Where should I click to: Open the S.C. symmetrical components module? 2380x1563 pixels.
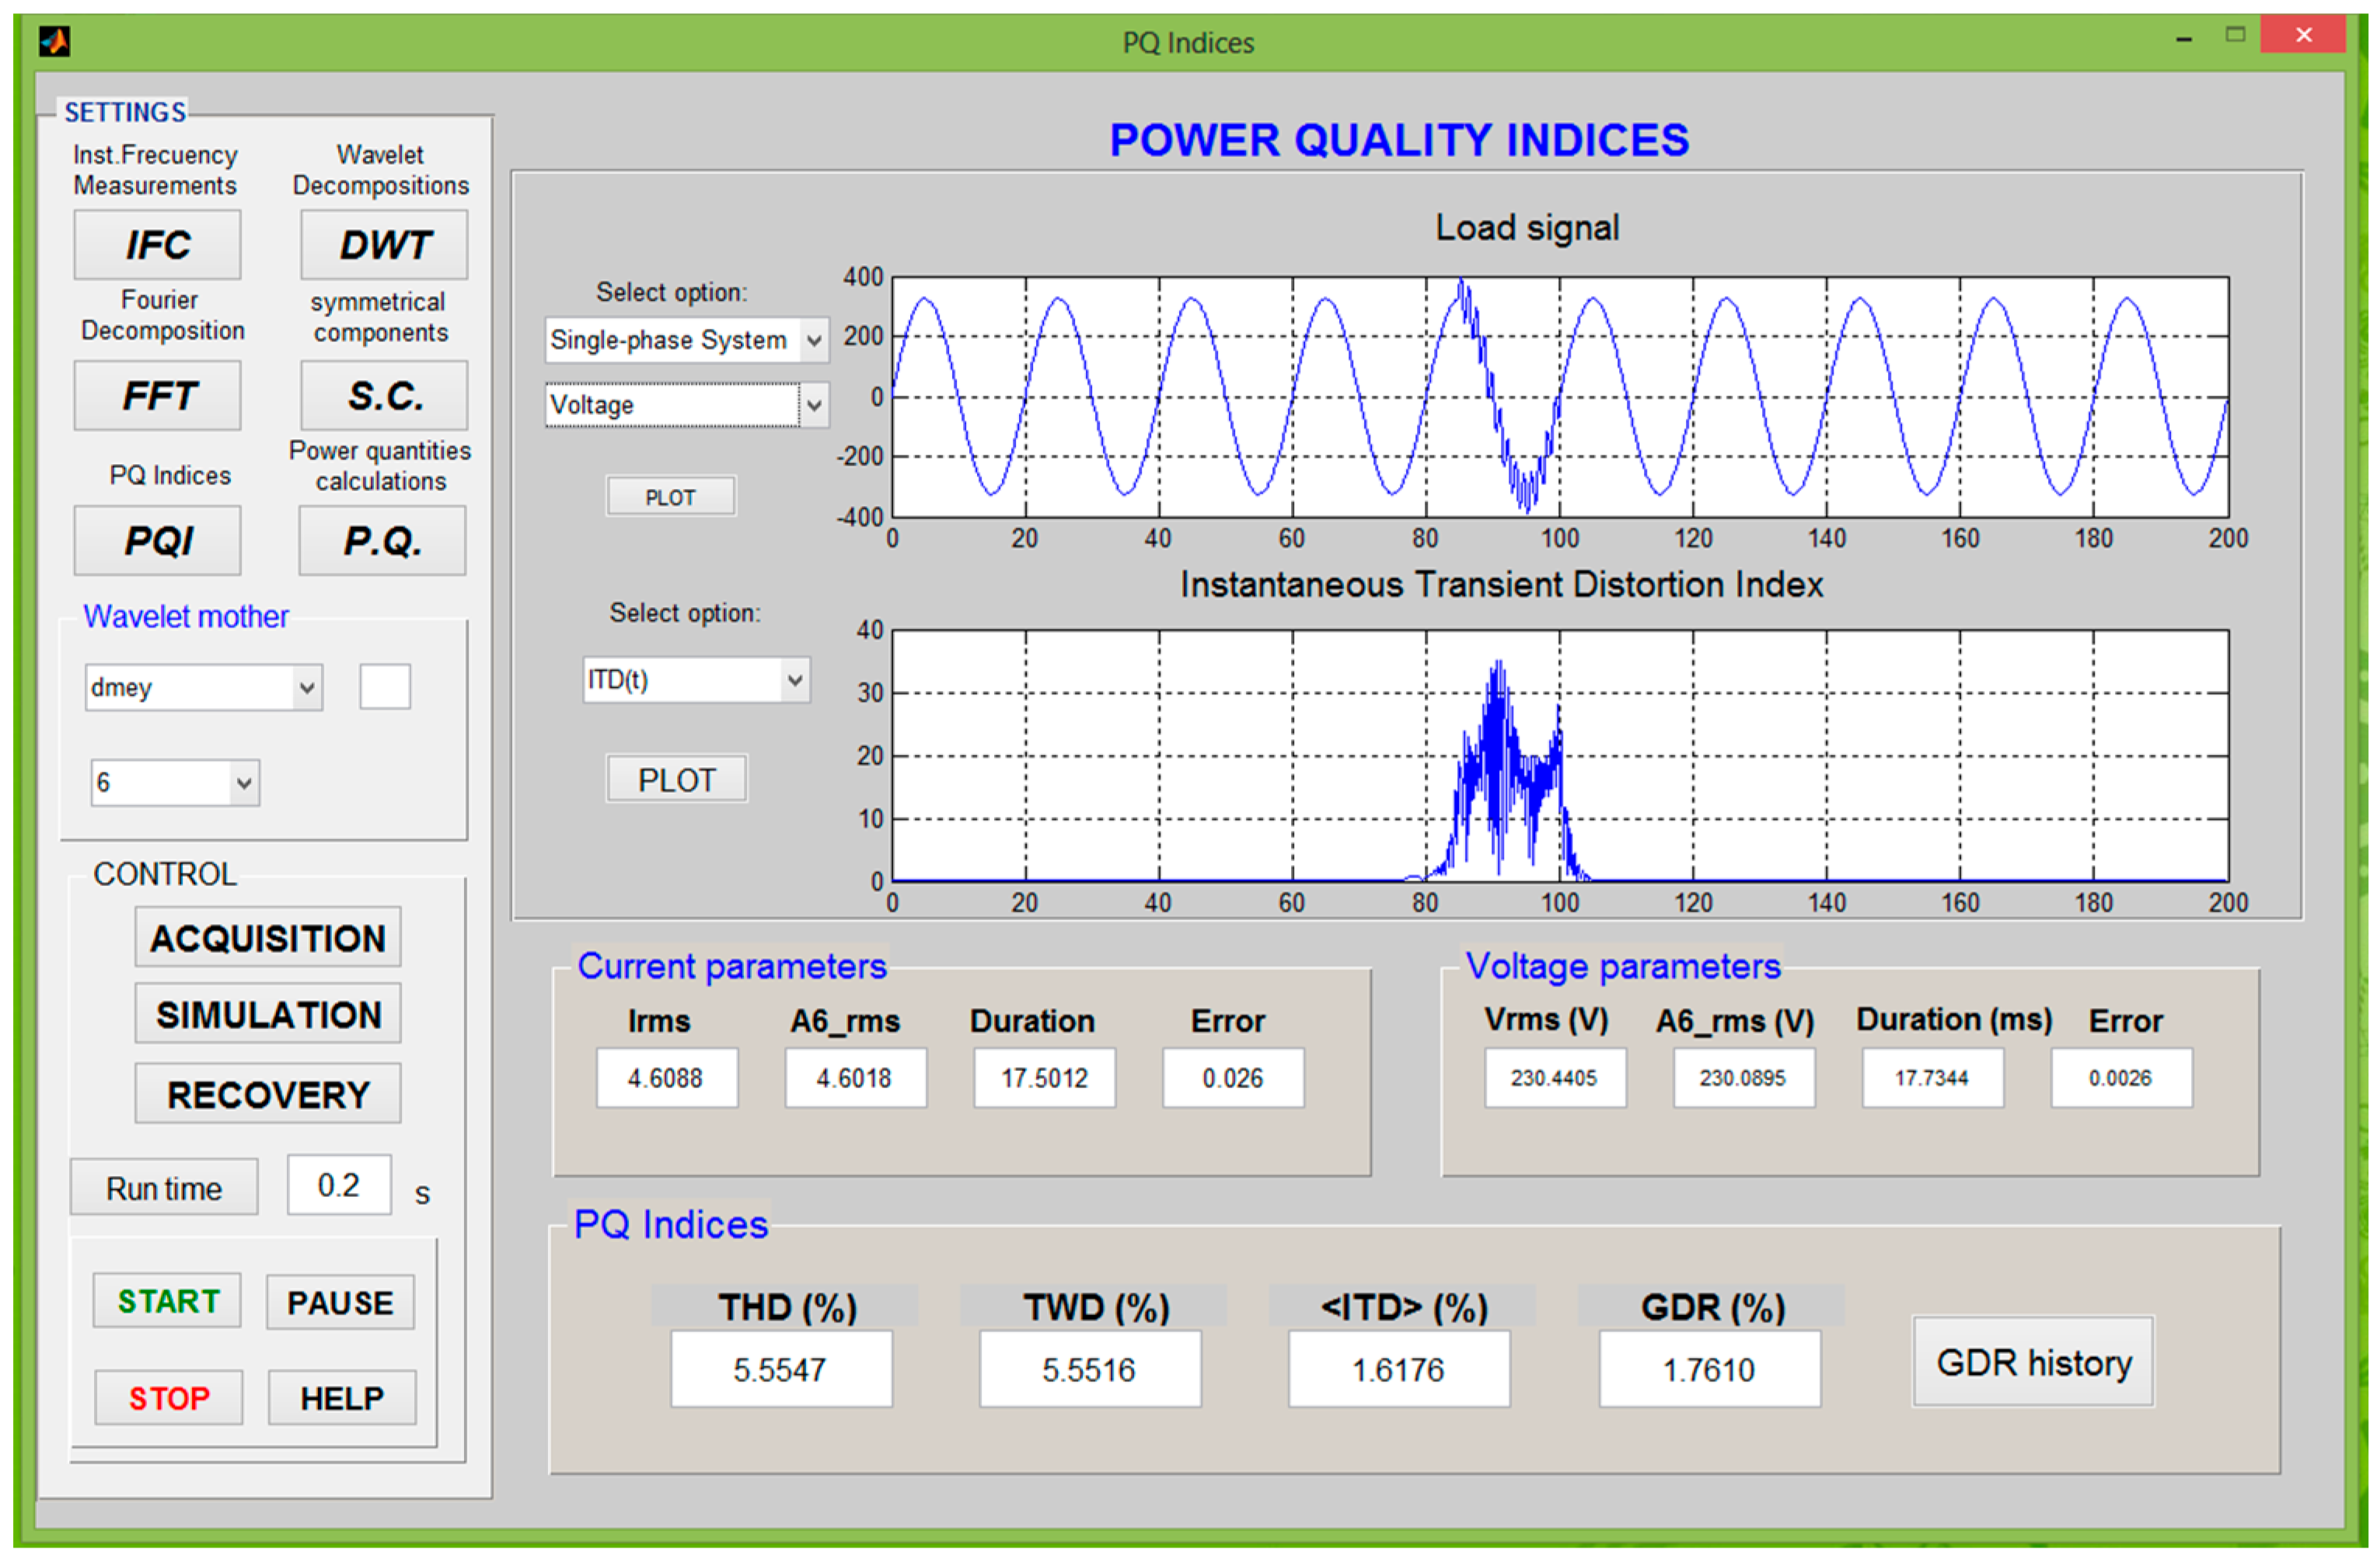coord(384,396)
